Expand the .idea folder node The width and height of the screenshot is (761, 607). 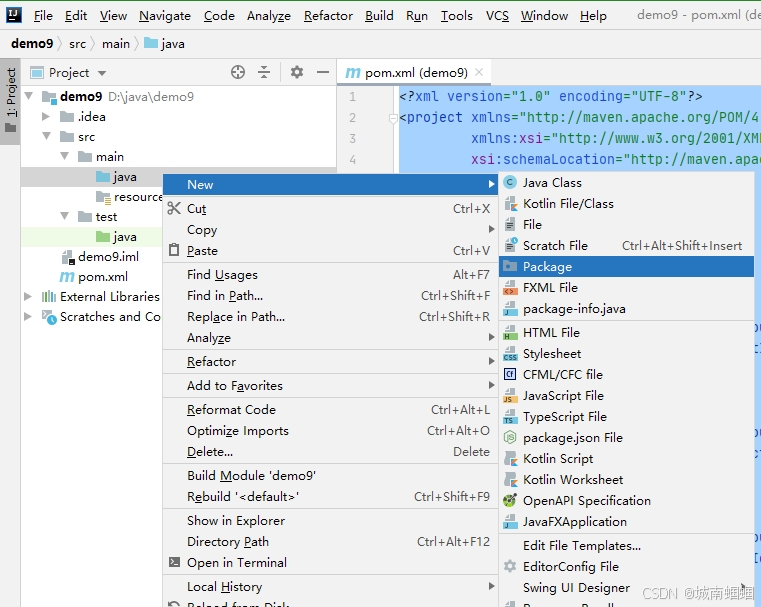tap(46, 116)
